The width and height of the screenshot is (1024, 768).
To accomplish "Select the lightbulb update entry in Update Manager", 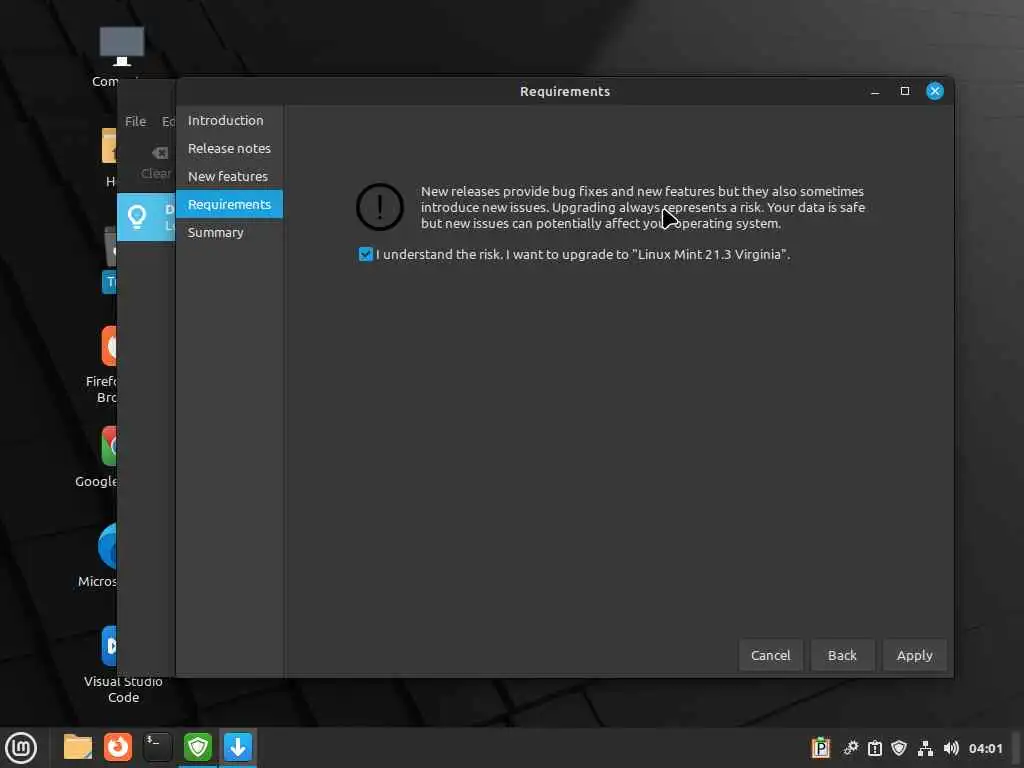I will tap(146, 217).
